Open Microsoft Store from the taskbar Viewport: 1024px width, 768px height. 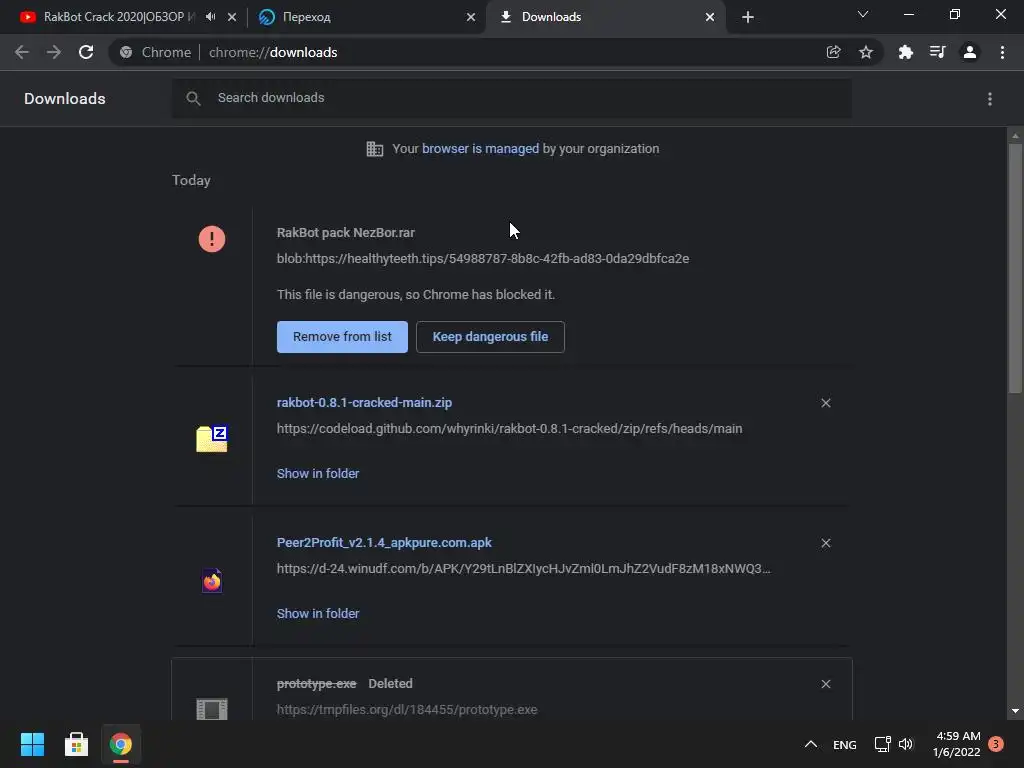[x=76, y=744]
